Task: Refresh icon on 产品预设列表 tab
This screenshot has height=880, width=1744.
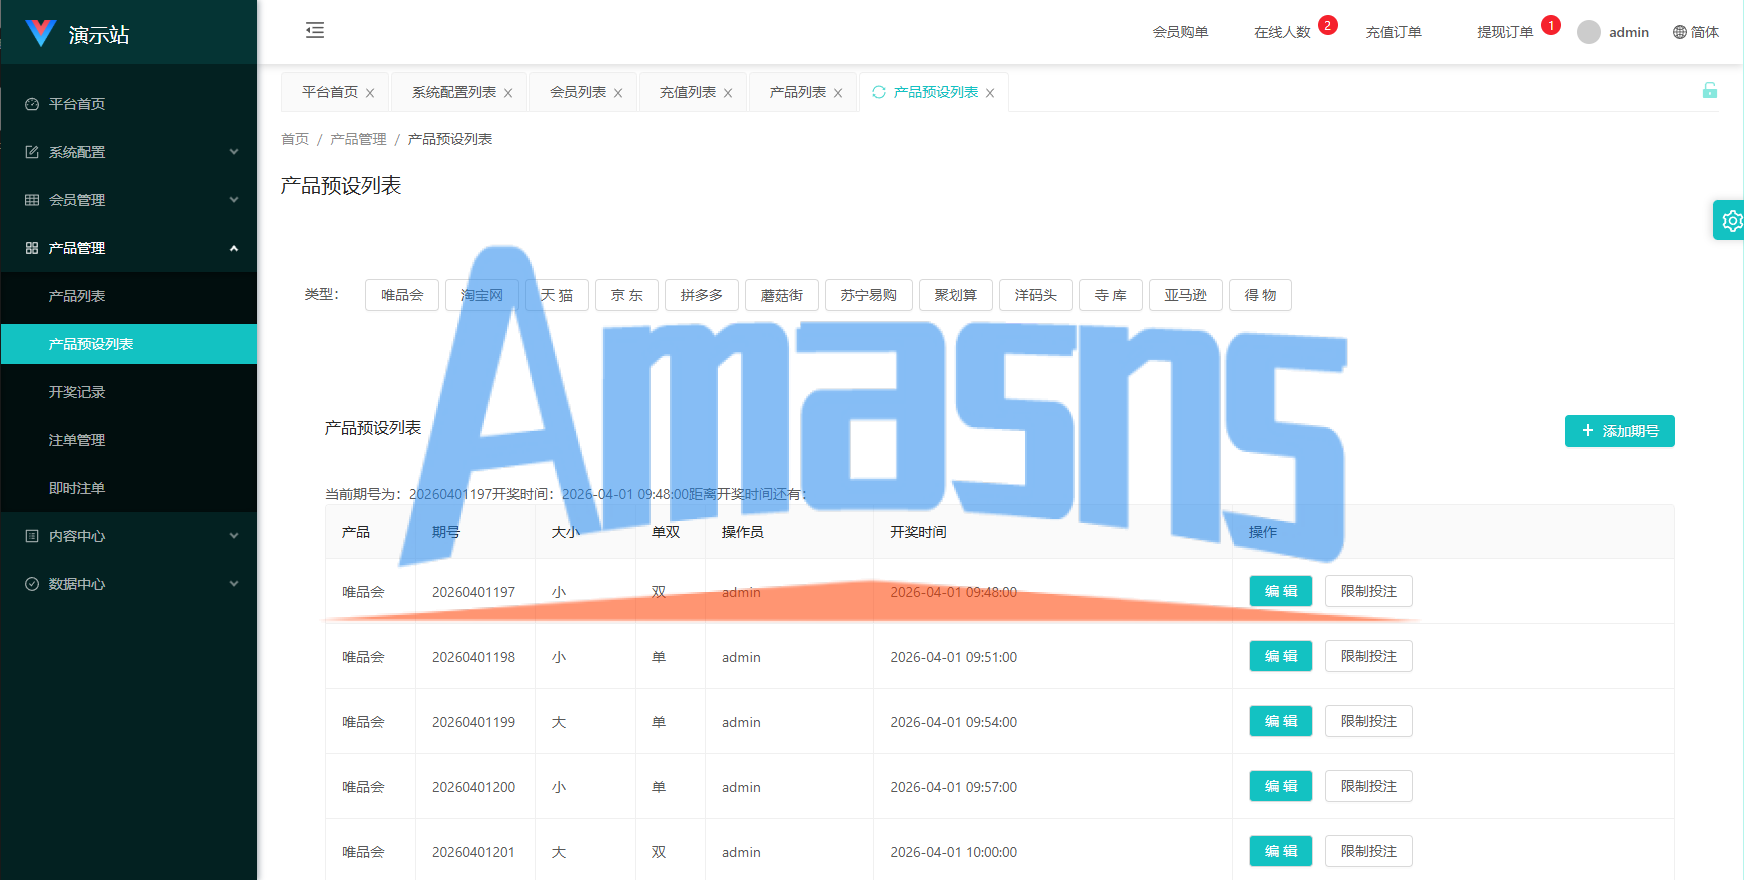Action: click(x=879, y=92)
